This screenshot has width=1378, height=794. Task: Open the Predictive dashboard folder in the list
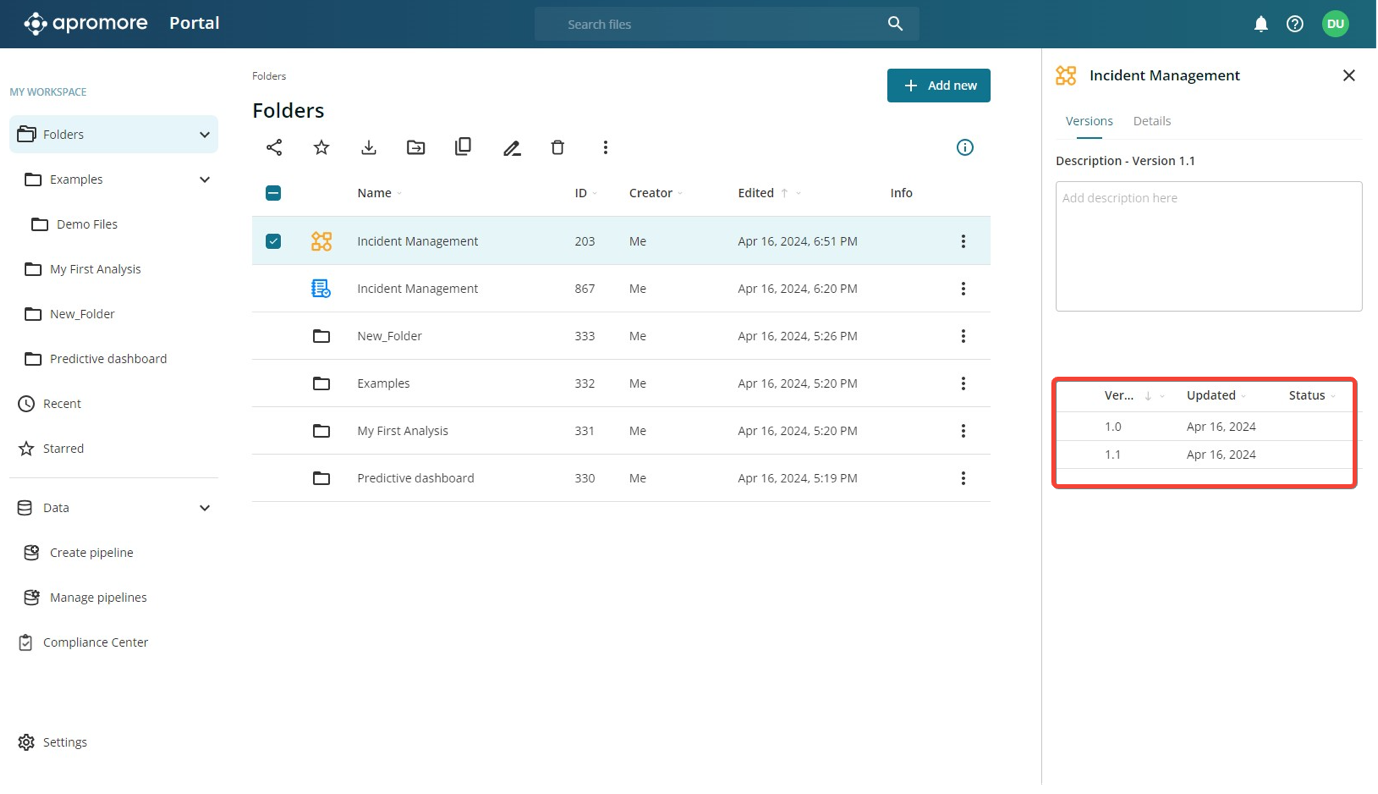415,478
